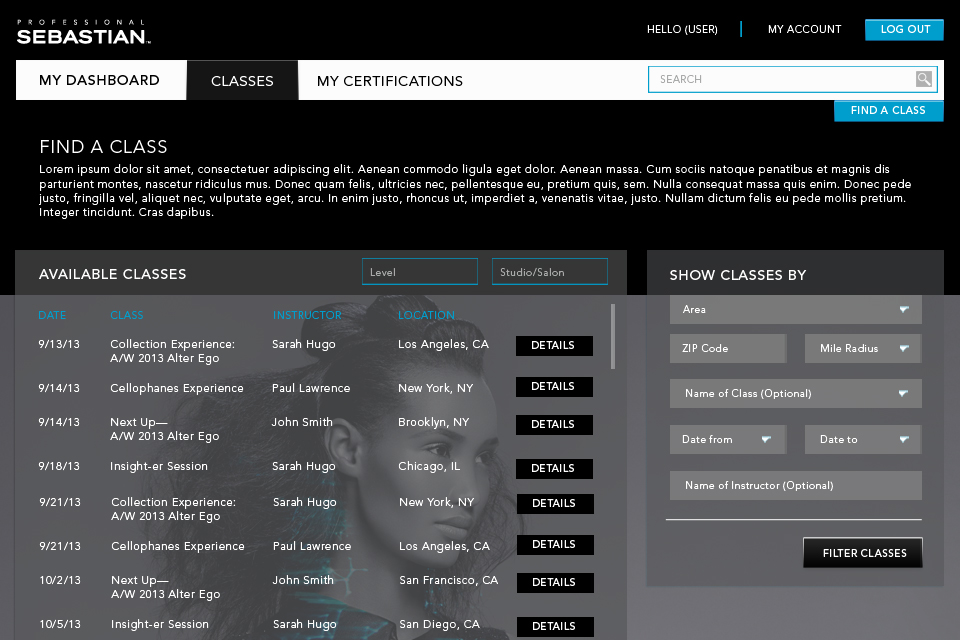Click the search magnifier icon
The width and height of the screenshot is (960, 640).
click(x=923, y=79)
